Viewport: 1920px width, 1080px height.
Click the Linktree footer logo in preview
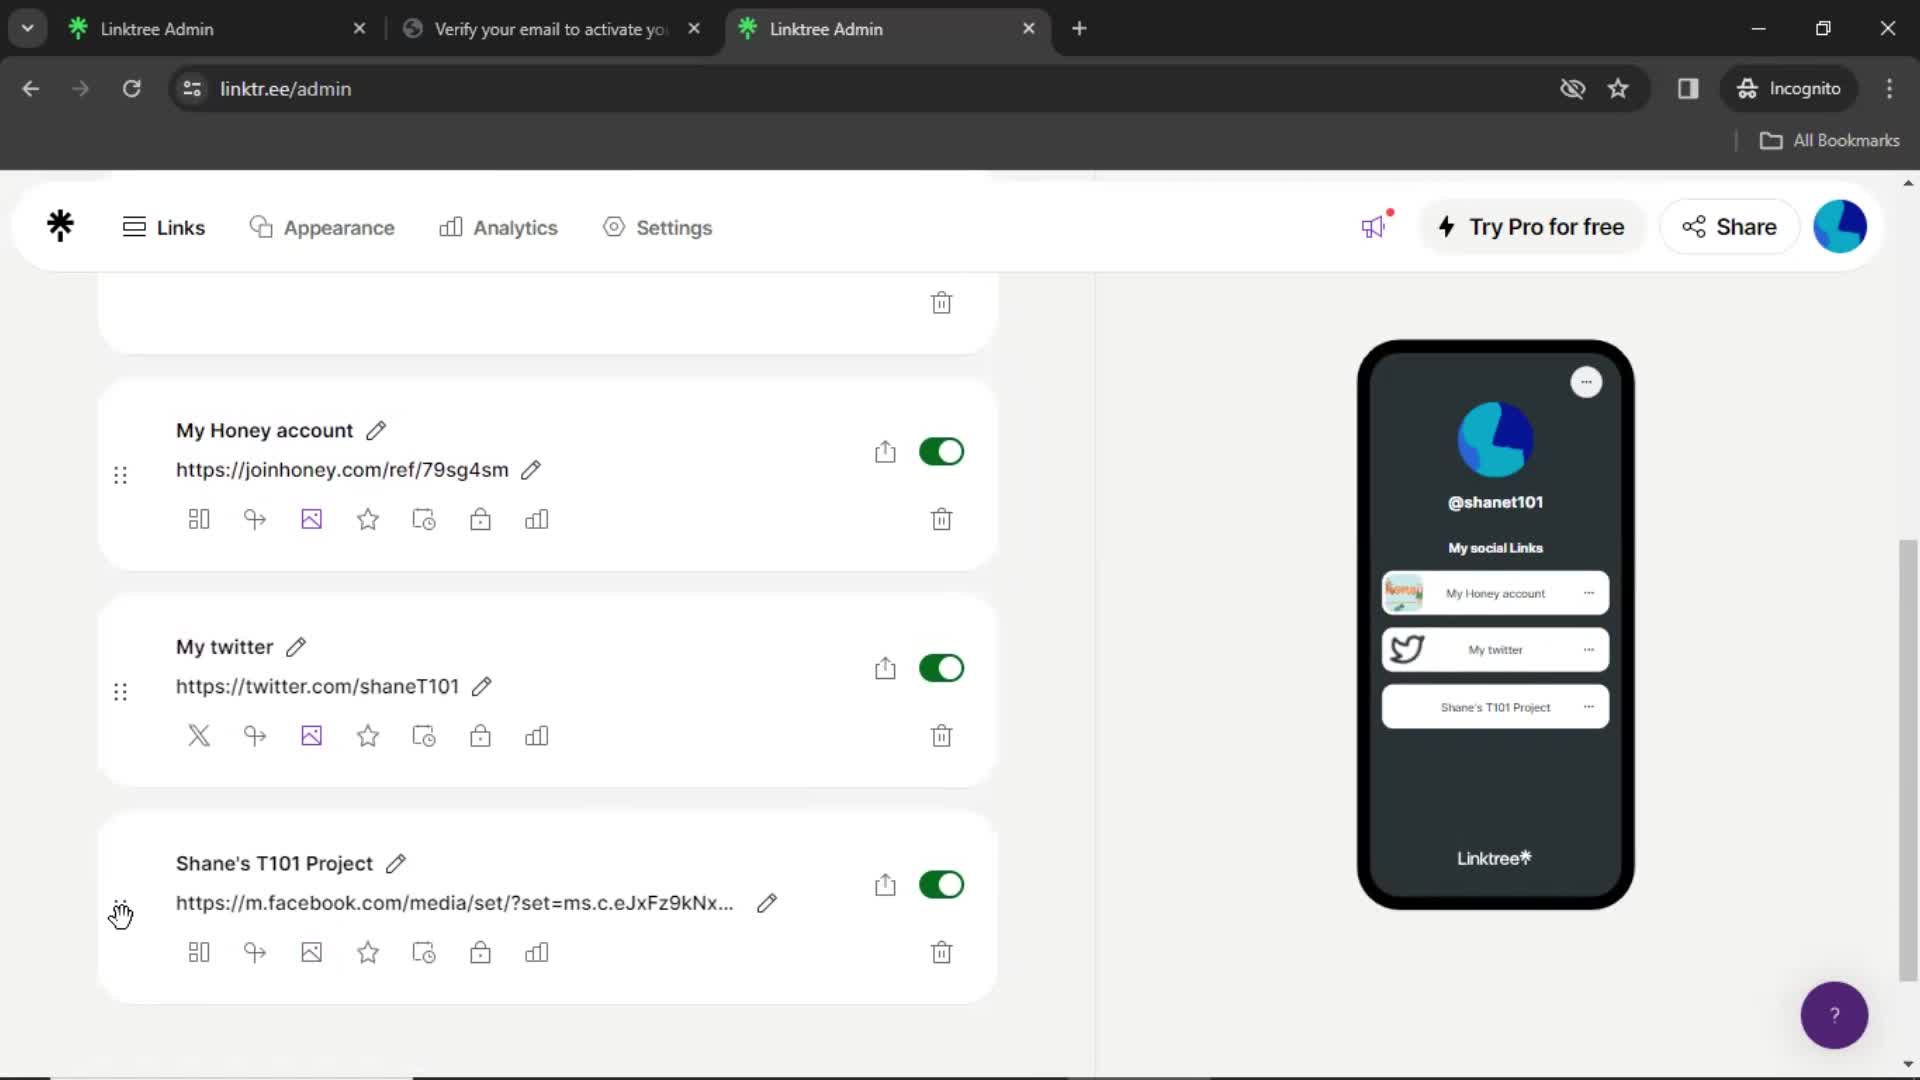point(1494,858)
